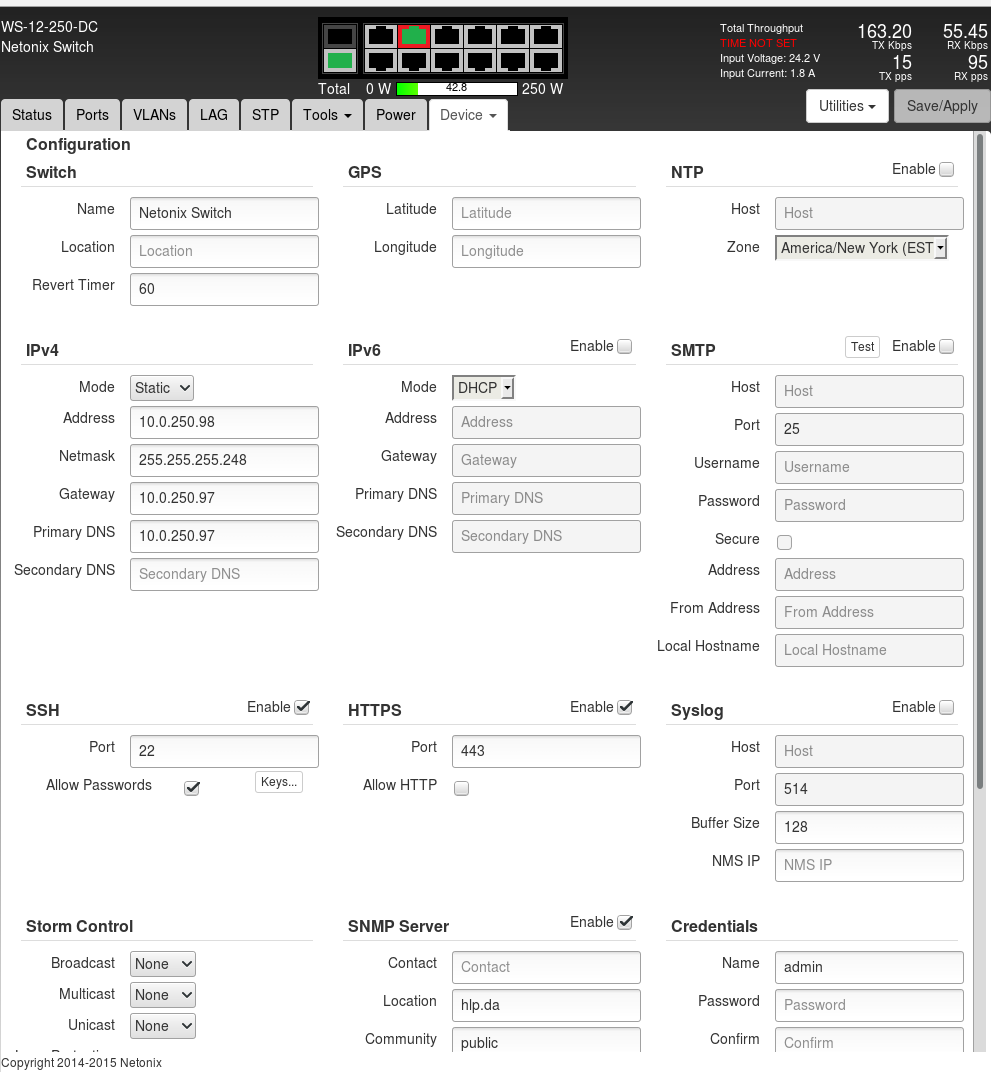
Task: Select the top-right Ethernet port icon
Action: coord(545,36)
